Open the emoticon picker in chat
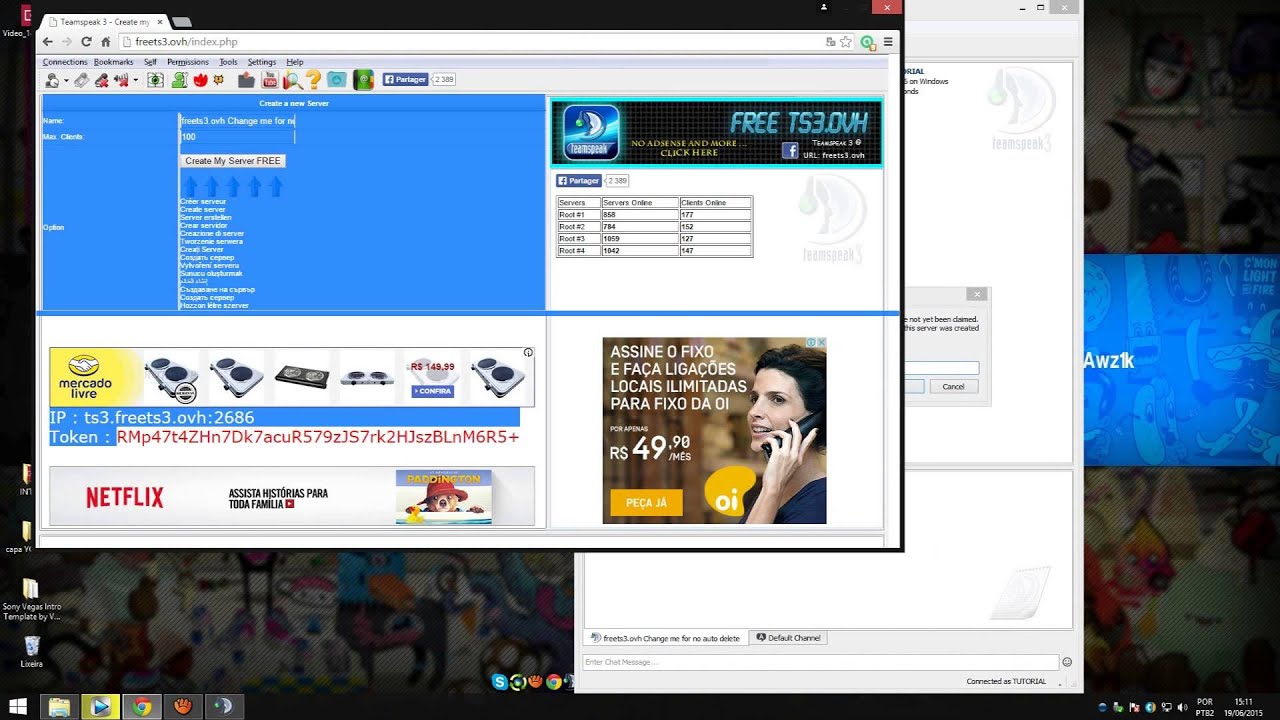The image size is (1280, 720). click(x=1067, y=662)
